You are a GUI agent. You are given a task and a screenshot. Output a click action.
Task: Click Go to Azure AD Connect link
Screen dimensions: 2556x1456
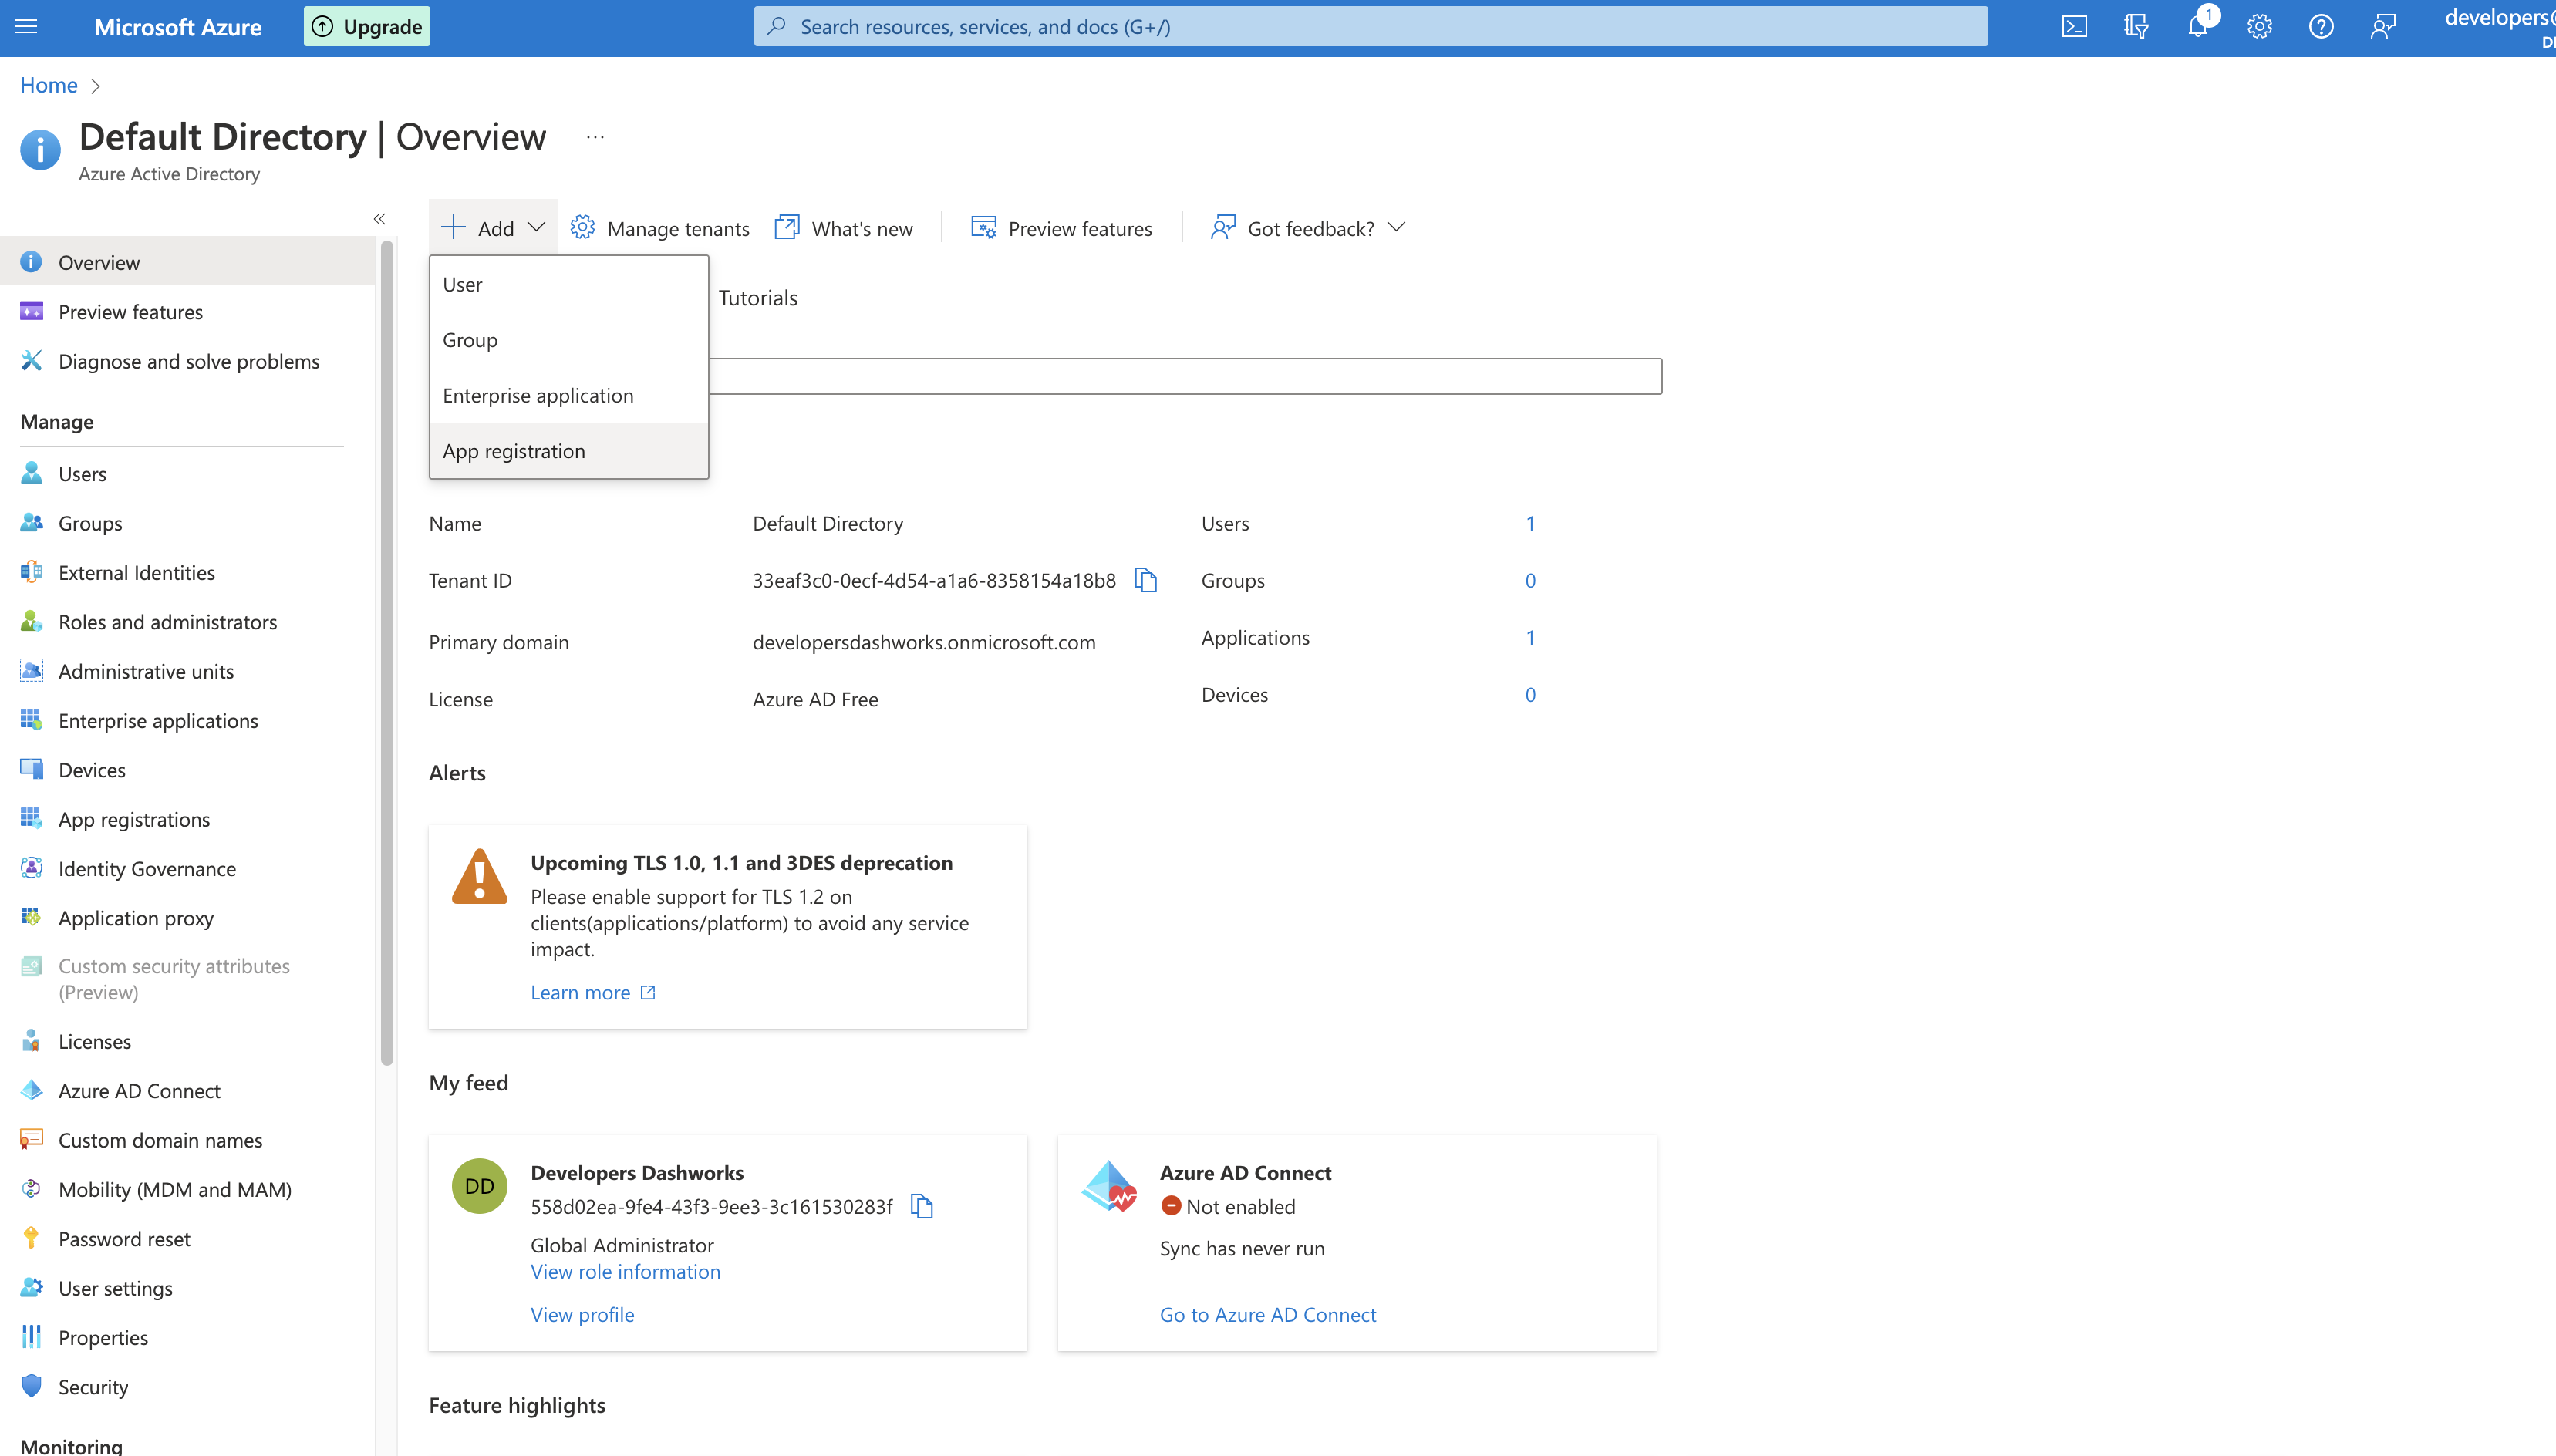pyautogui.click(x=1267, y=1314)
